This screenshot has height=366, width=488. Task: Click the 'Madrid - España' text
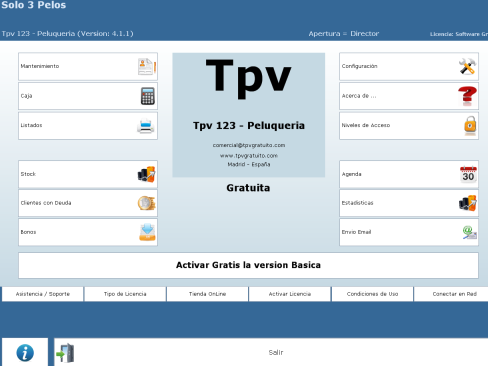point(249,164)
